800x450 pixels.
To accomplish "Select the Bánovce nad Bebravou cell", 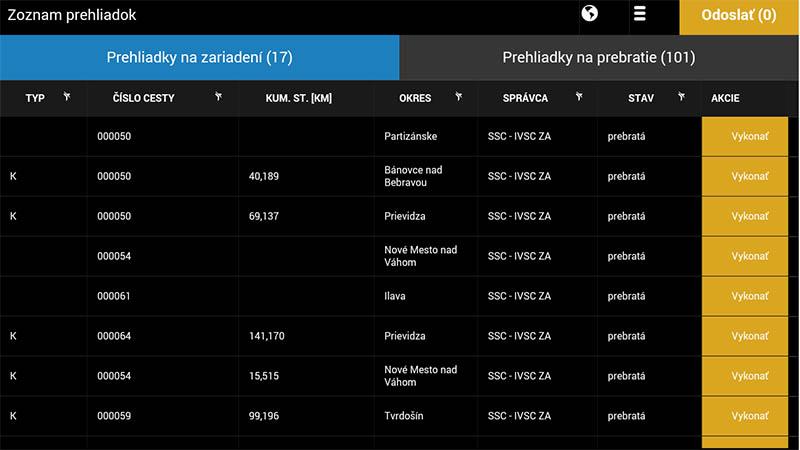I will pyautogui.click(x=413, y=176).
